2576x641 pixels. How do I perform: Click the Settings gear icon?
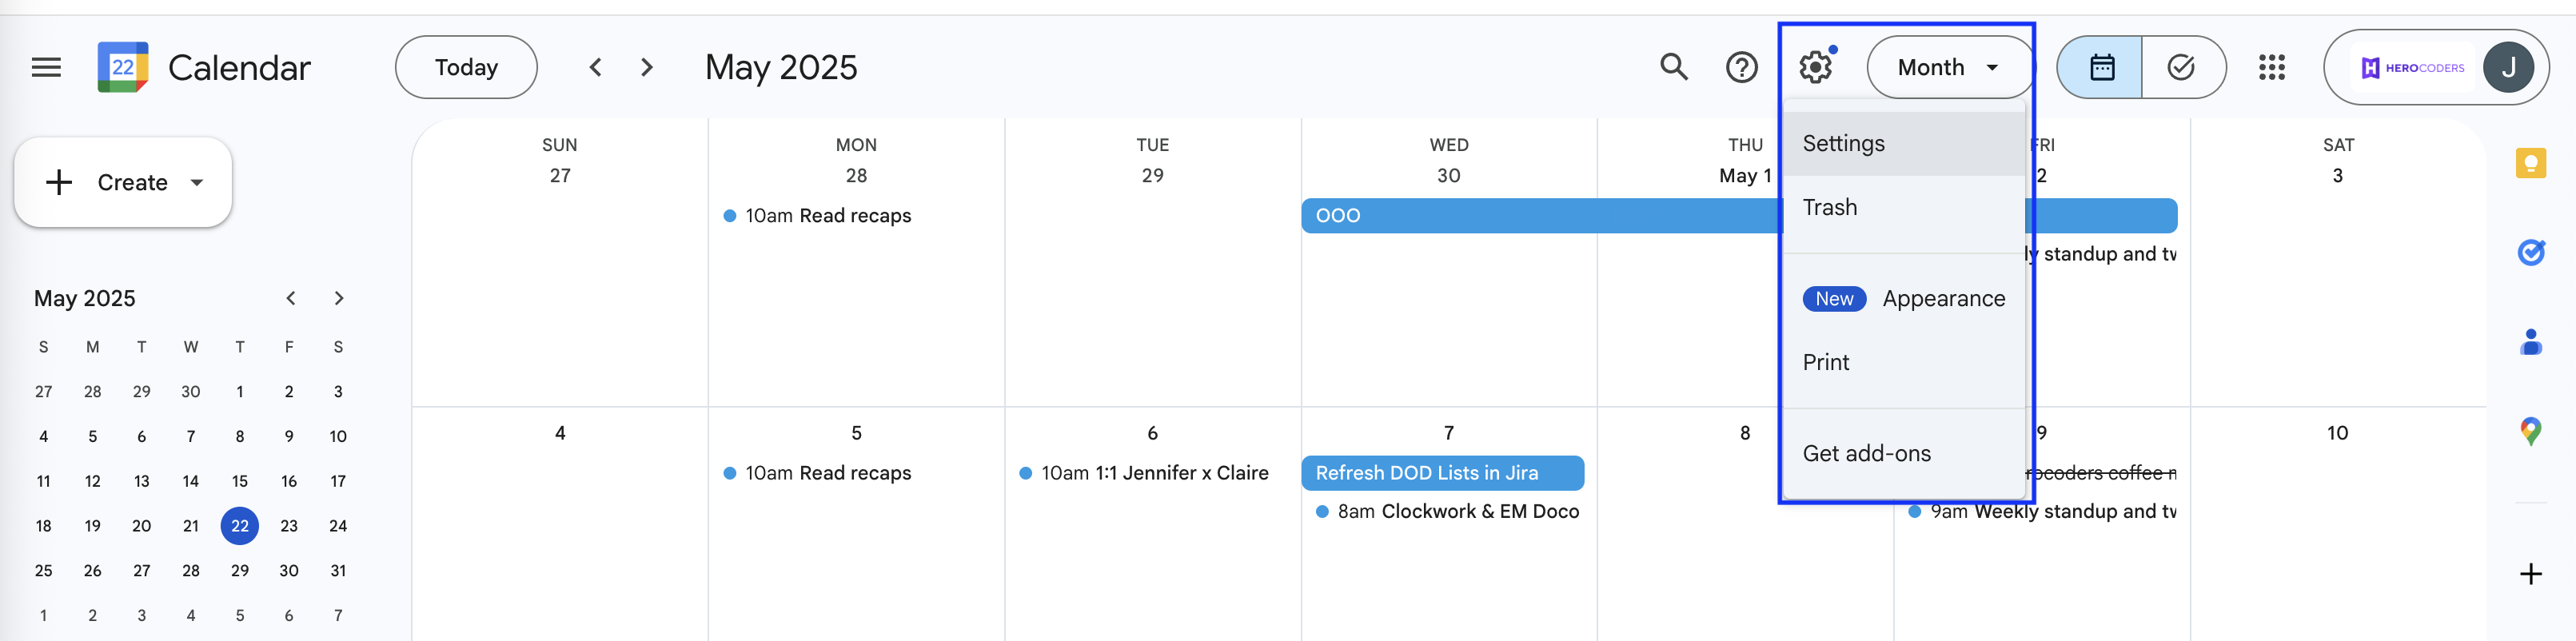click(1816, 67)
